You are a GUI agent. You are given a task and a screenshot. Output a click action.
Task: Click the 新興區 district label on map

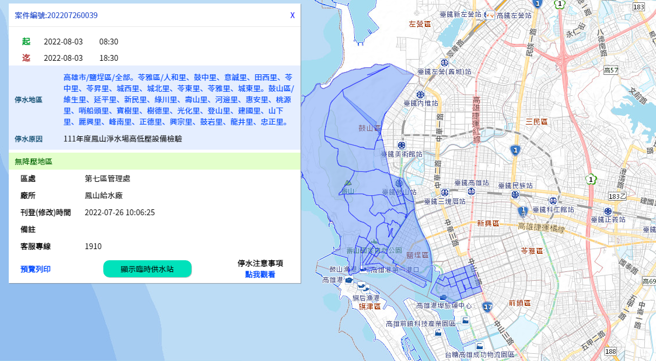click(x=488, y=223)
